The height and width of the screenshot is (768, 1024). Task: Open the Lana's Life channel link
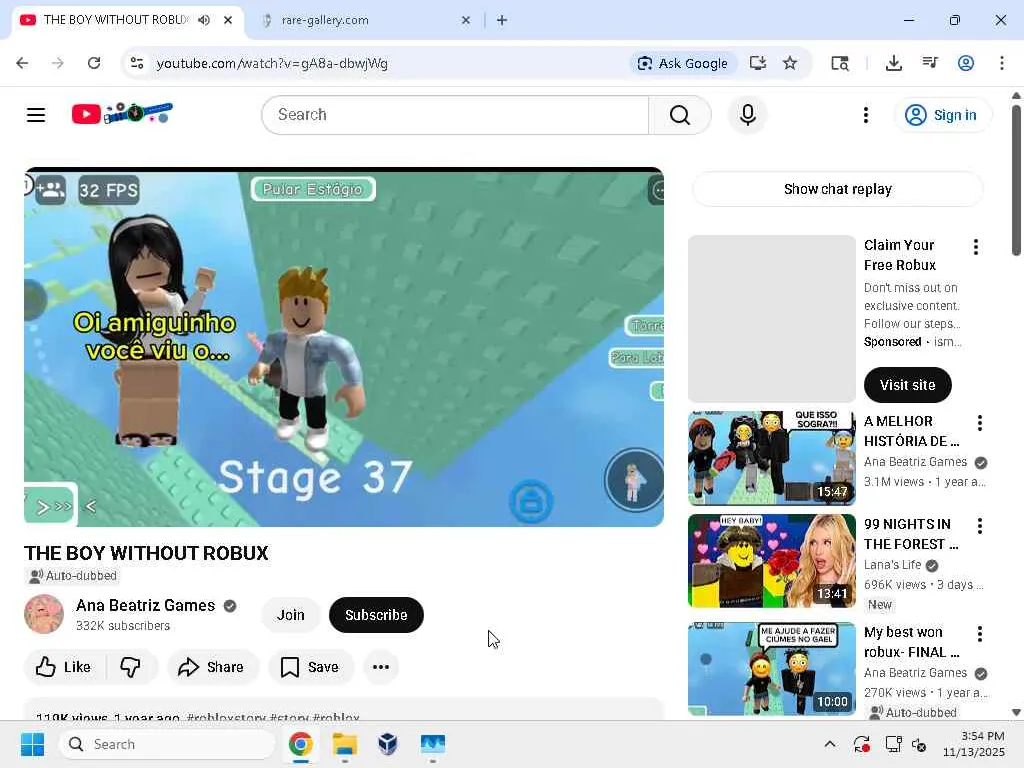point(892,565)
